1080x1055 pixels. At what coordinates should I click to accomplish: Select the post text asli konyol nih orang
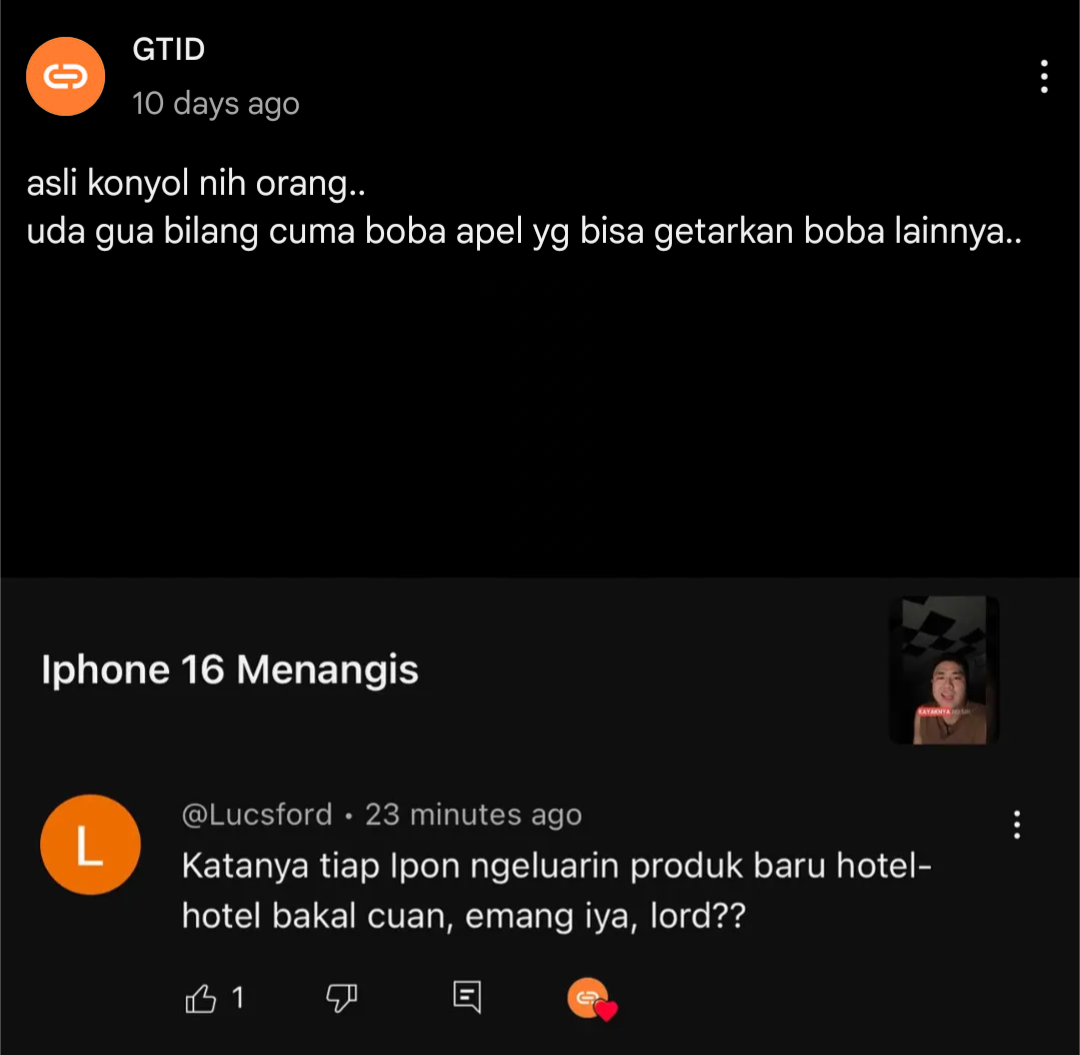[x=196, y=184]
